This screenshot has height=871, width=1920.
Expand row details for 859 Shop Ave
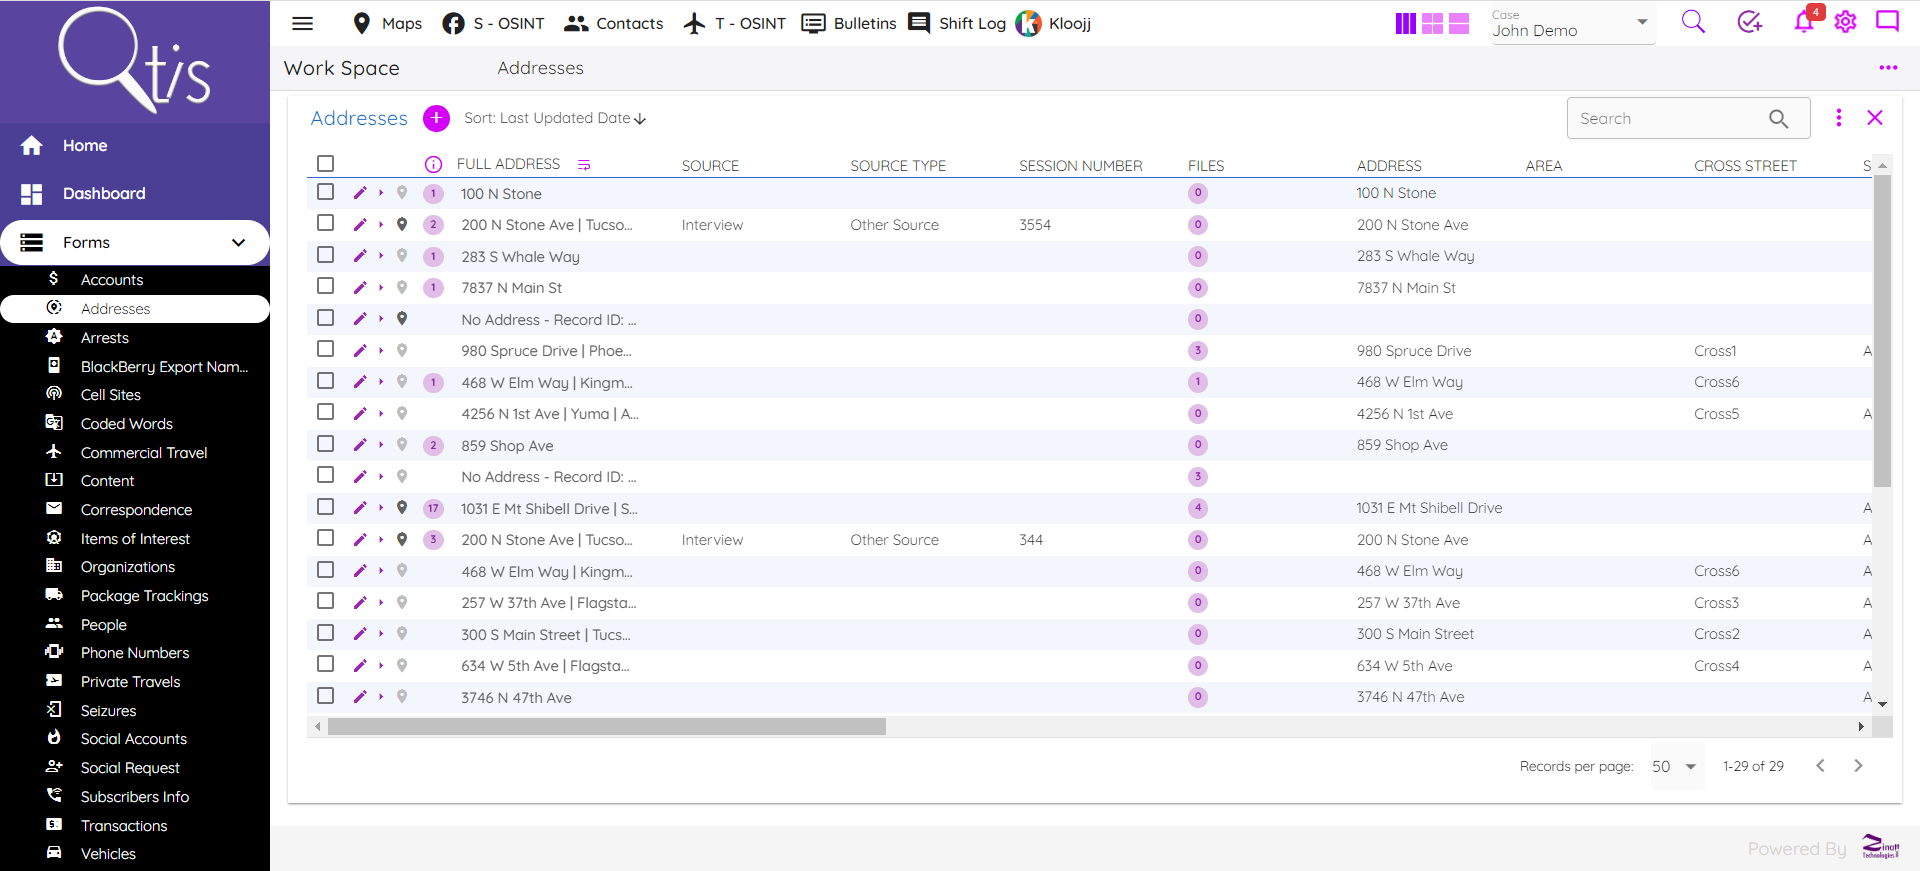[x=381, y=445]
